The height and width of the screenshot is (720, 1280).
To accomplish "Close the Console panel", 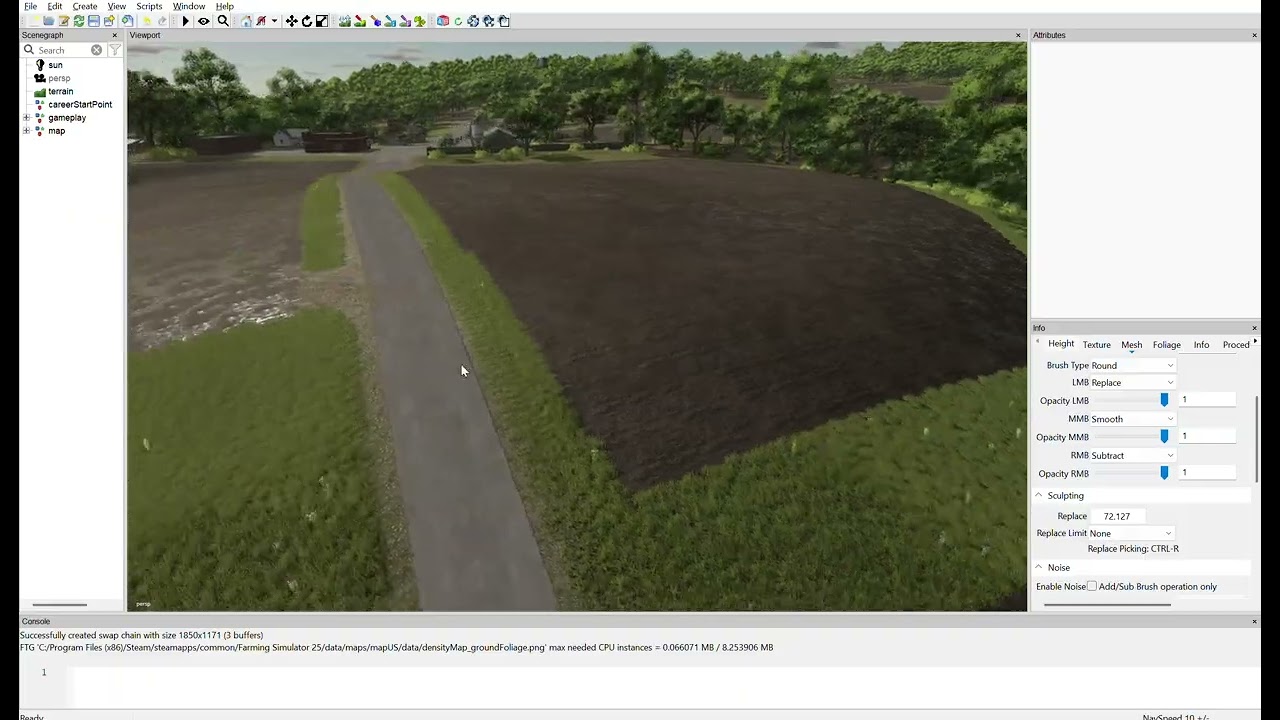I will click(x=1254, y=622).
